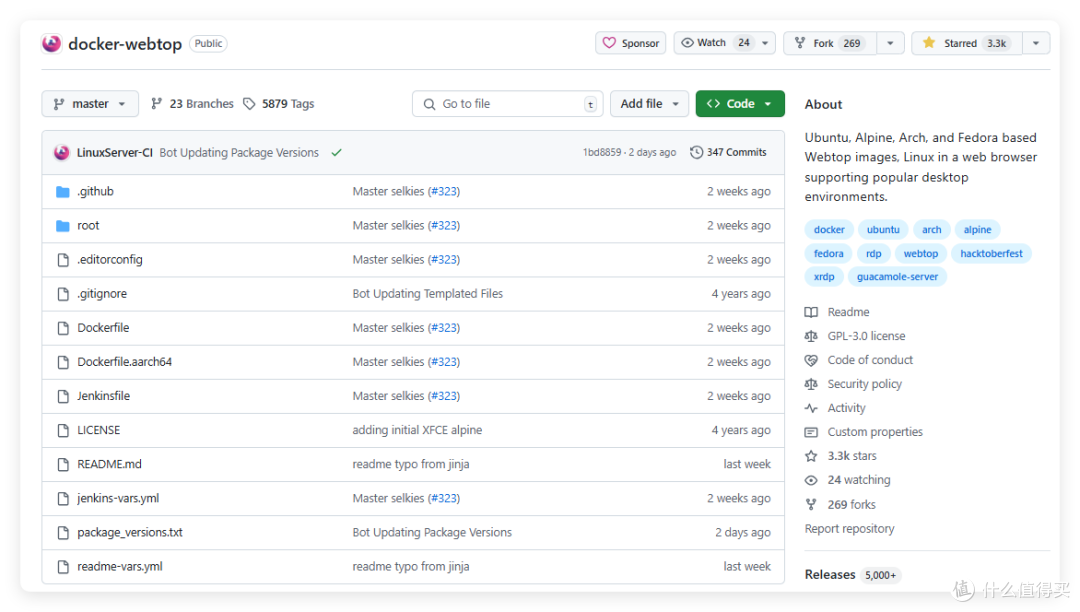Select the guacamole-server topic tag

[897, 277]
